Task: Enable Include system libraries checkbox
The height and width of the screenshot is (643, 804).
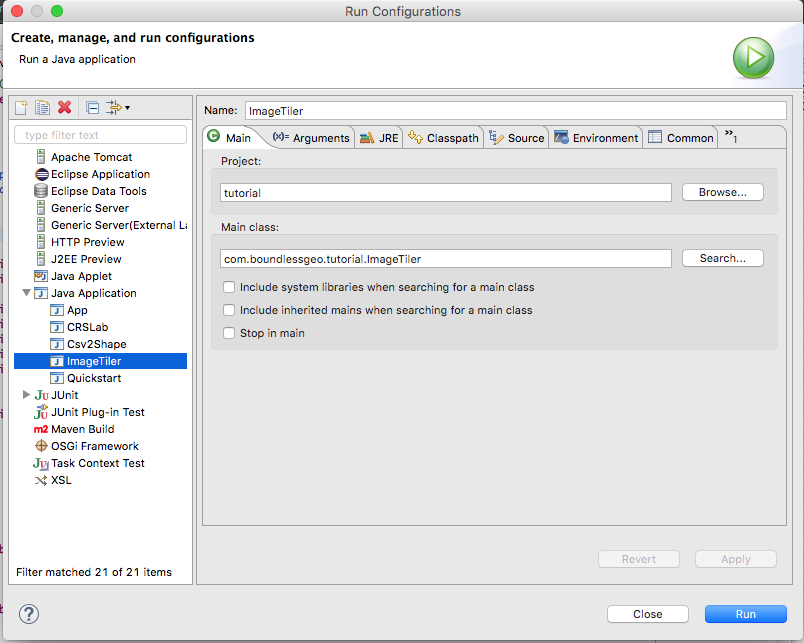Action: (229, 287)
